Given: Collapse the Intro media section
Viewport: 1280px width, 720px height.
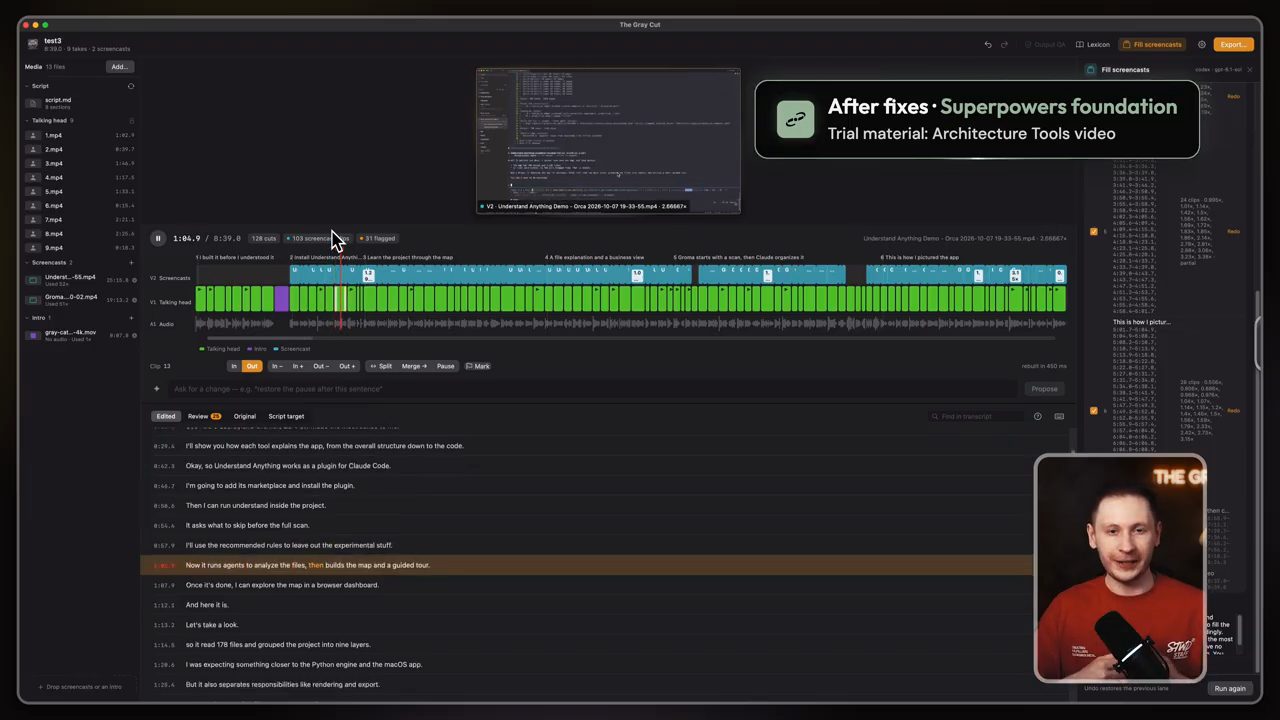Looking at the screenshot, I should 27,318.
